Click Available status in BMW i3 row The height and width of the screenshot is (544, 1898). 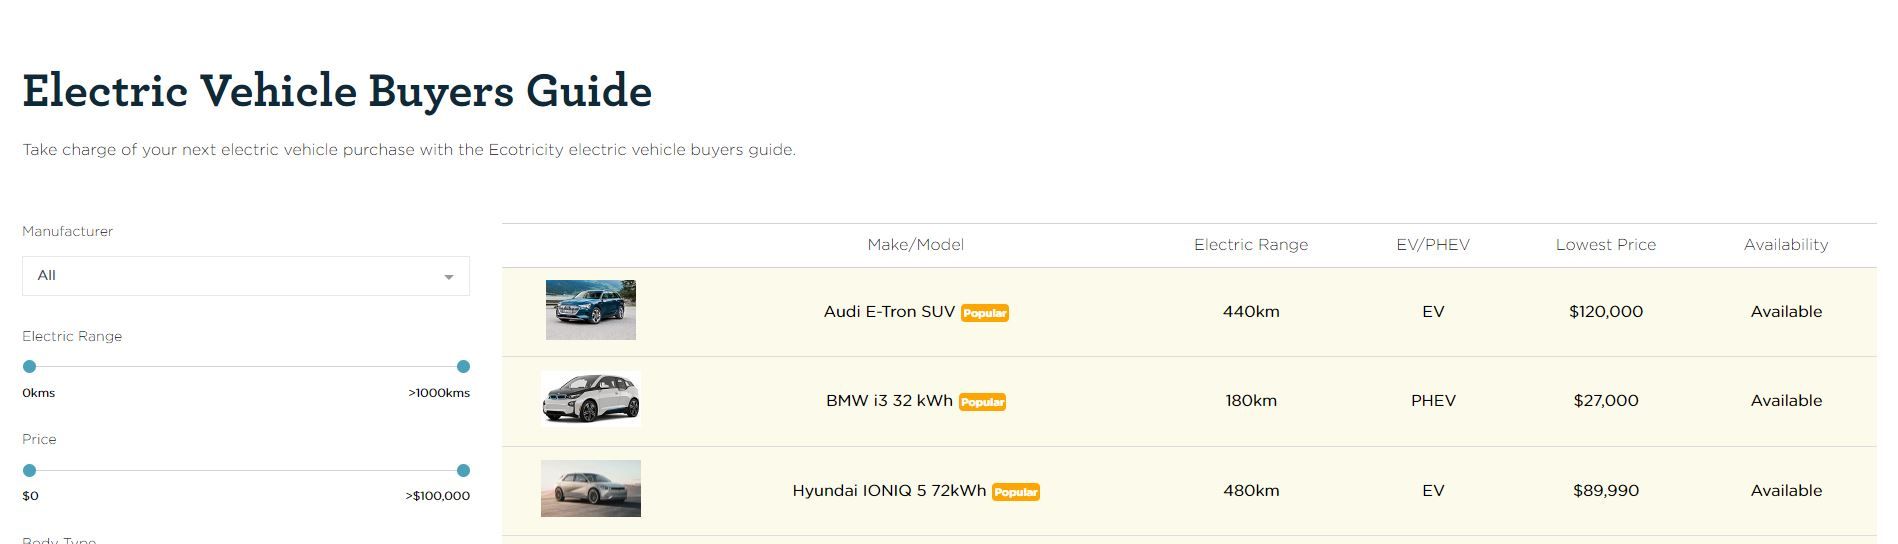pos(1786,401)
